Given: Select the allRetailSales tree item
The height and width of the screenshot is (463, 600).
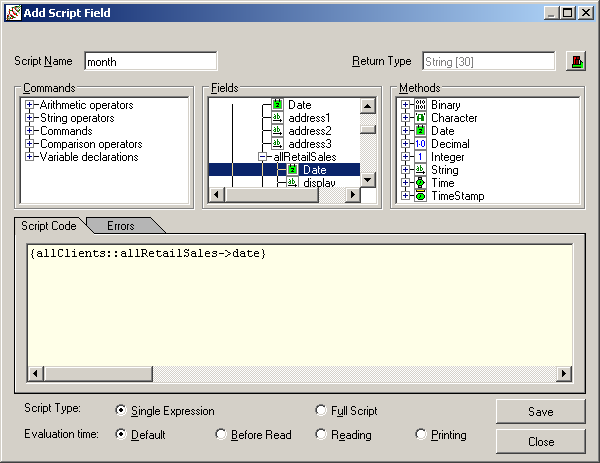Looking at the screenshot, I should [x=305, y=157].
